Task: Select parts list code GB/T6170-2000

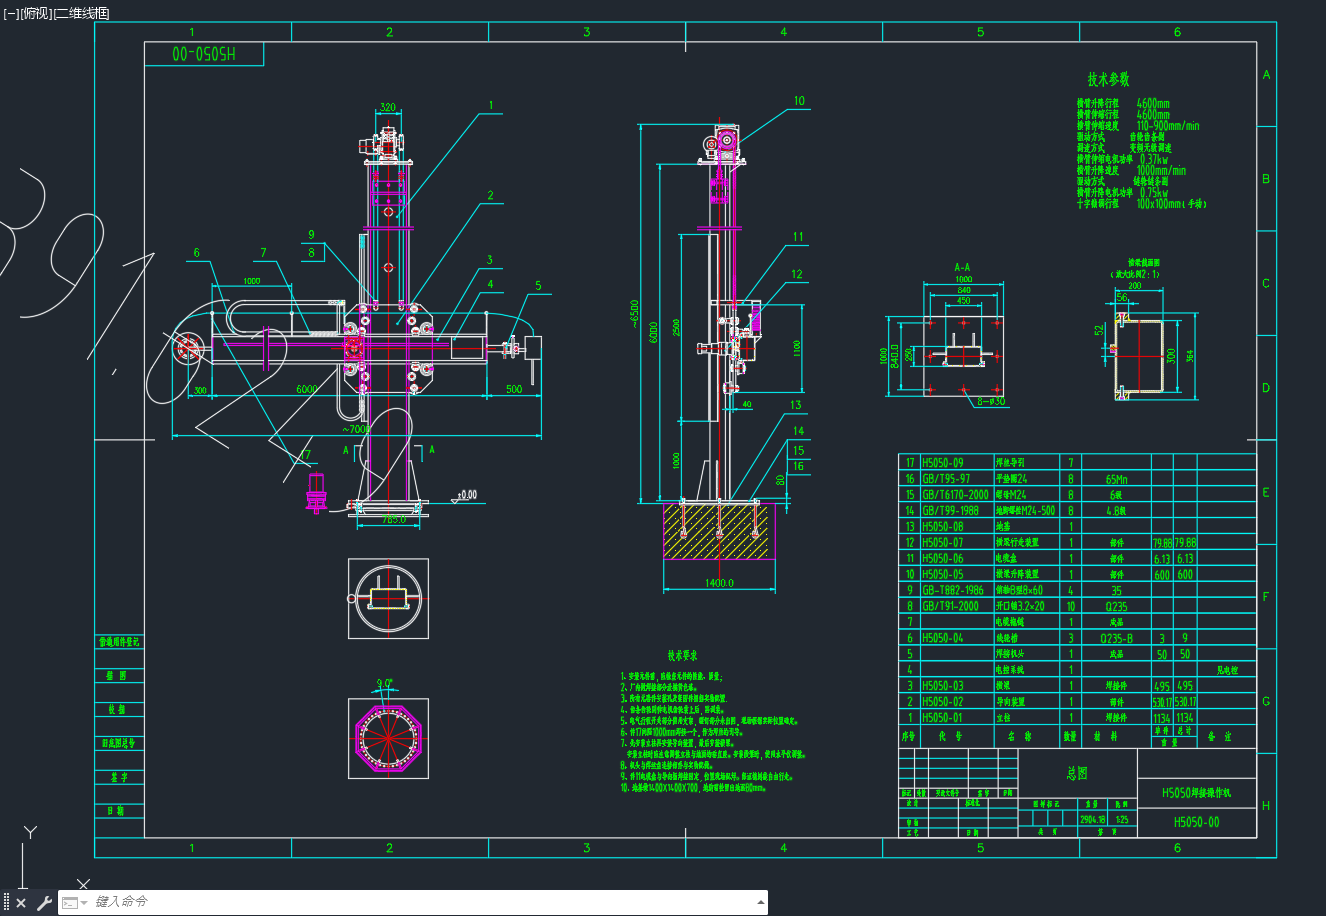Action: [955, 495]
